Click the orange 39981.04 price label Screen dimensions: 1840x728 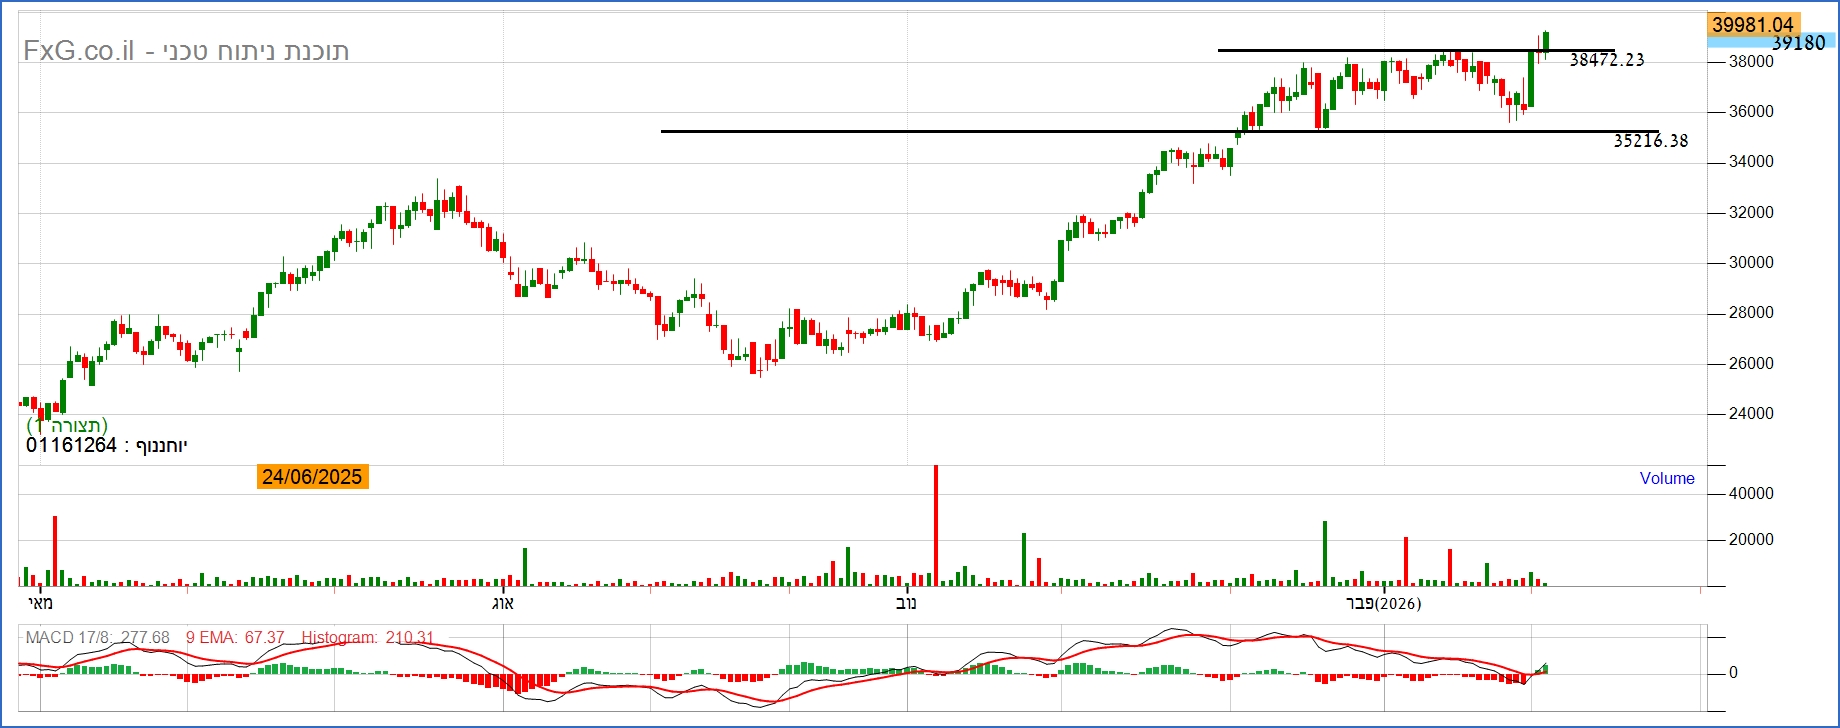(1753, 24)
